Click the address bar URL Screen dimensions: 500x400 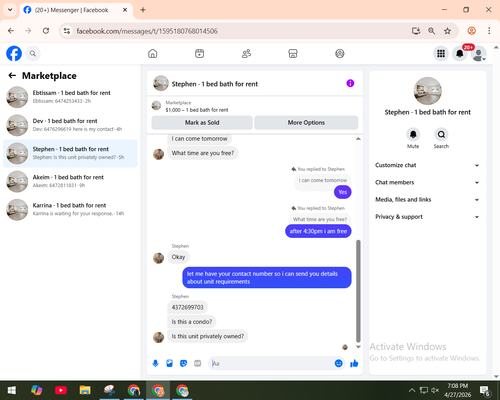point(147,31)
